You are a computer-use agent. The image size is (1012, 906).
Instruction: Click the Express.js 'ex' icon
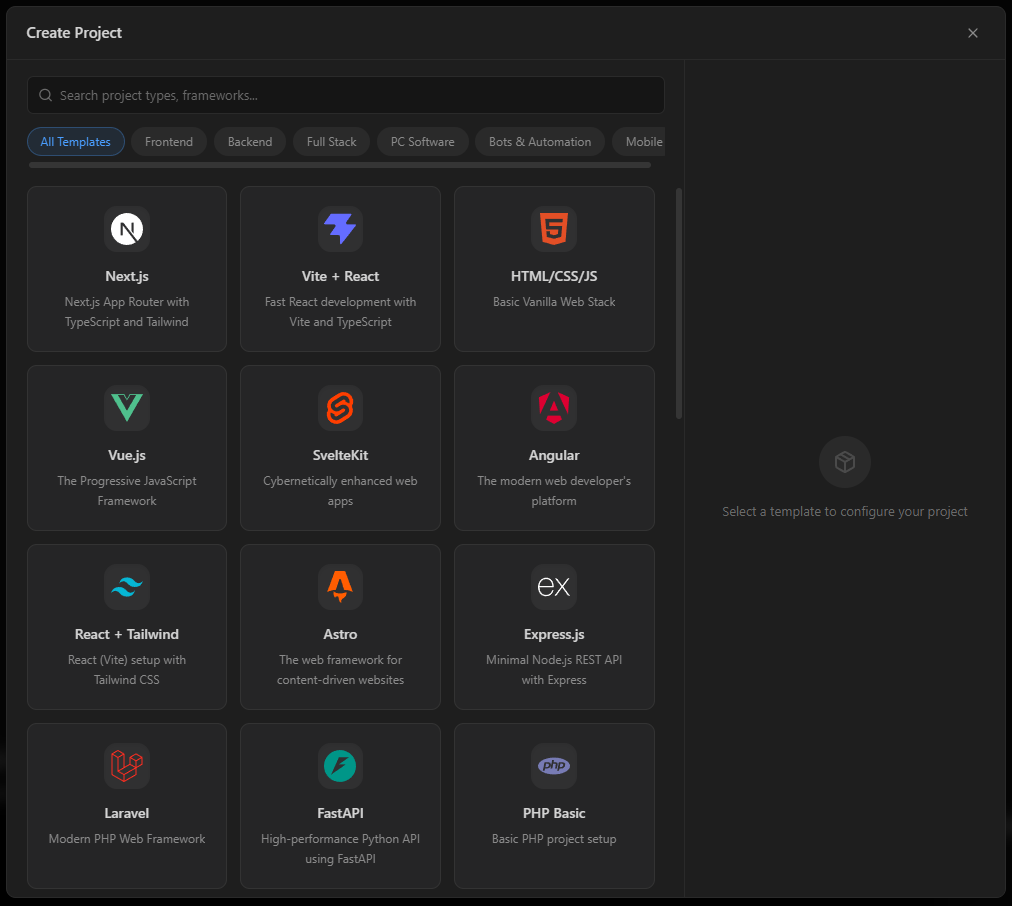coord(554,587)
